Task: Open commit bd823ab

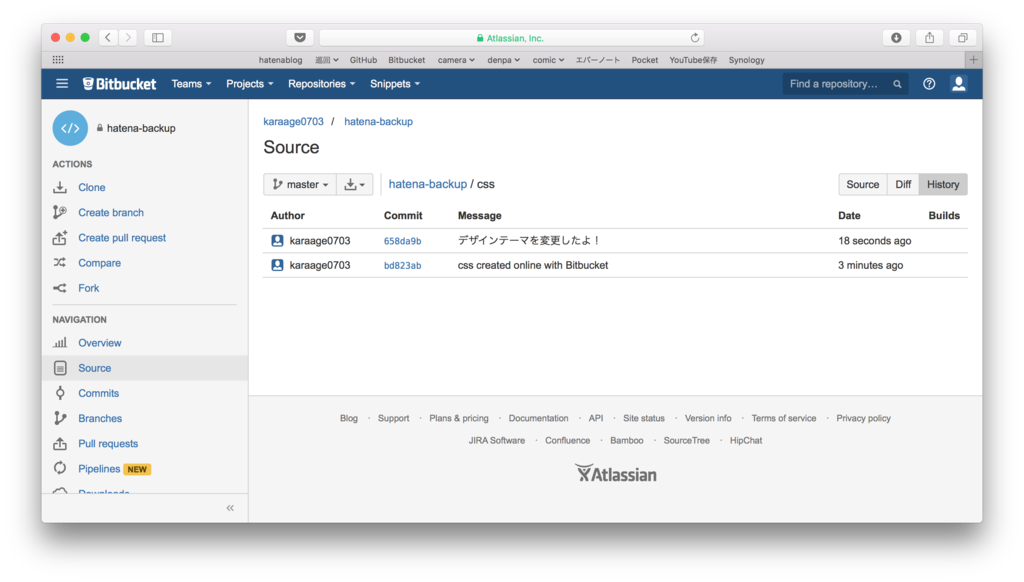Action: coord(402,265)
